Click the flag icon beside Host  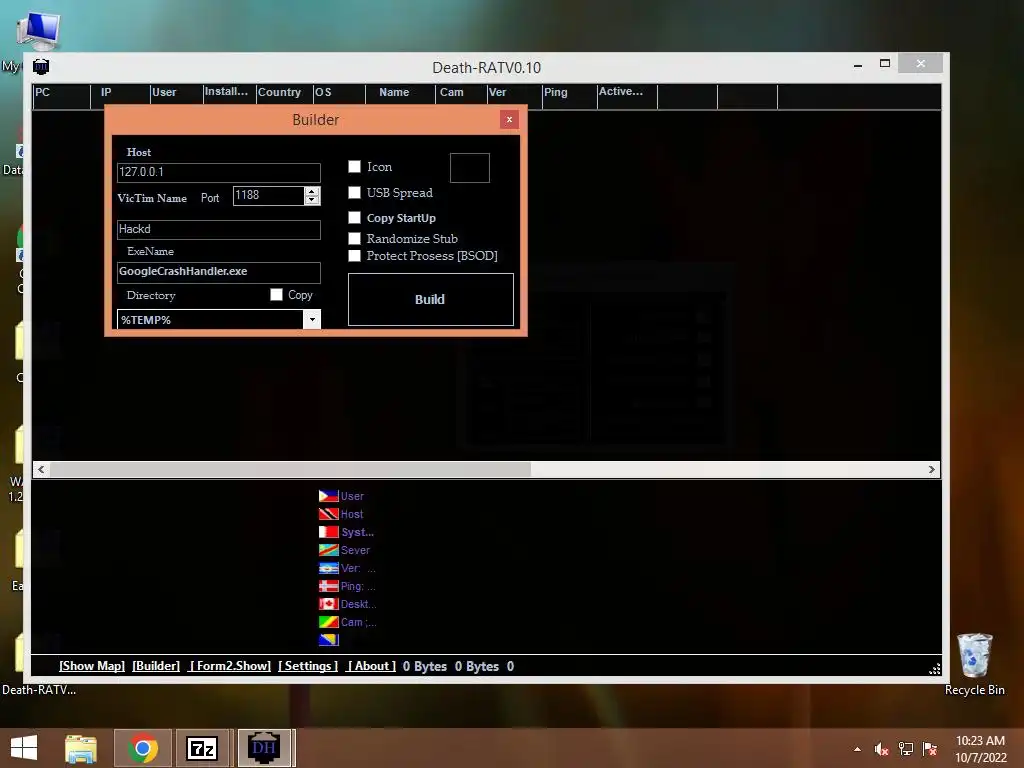tap(328, 514)
